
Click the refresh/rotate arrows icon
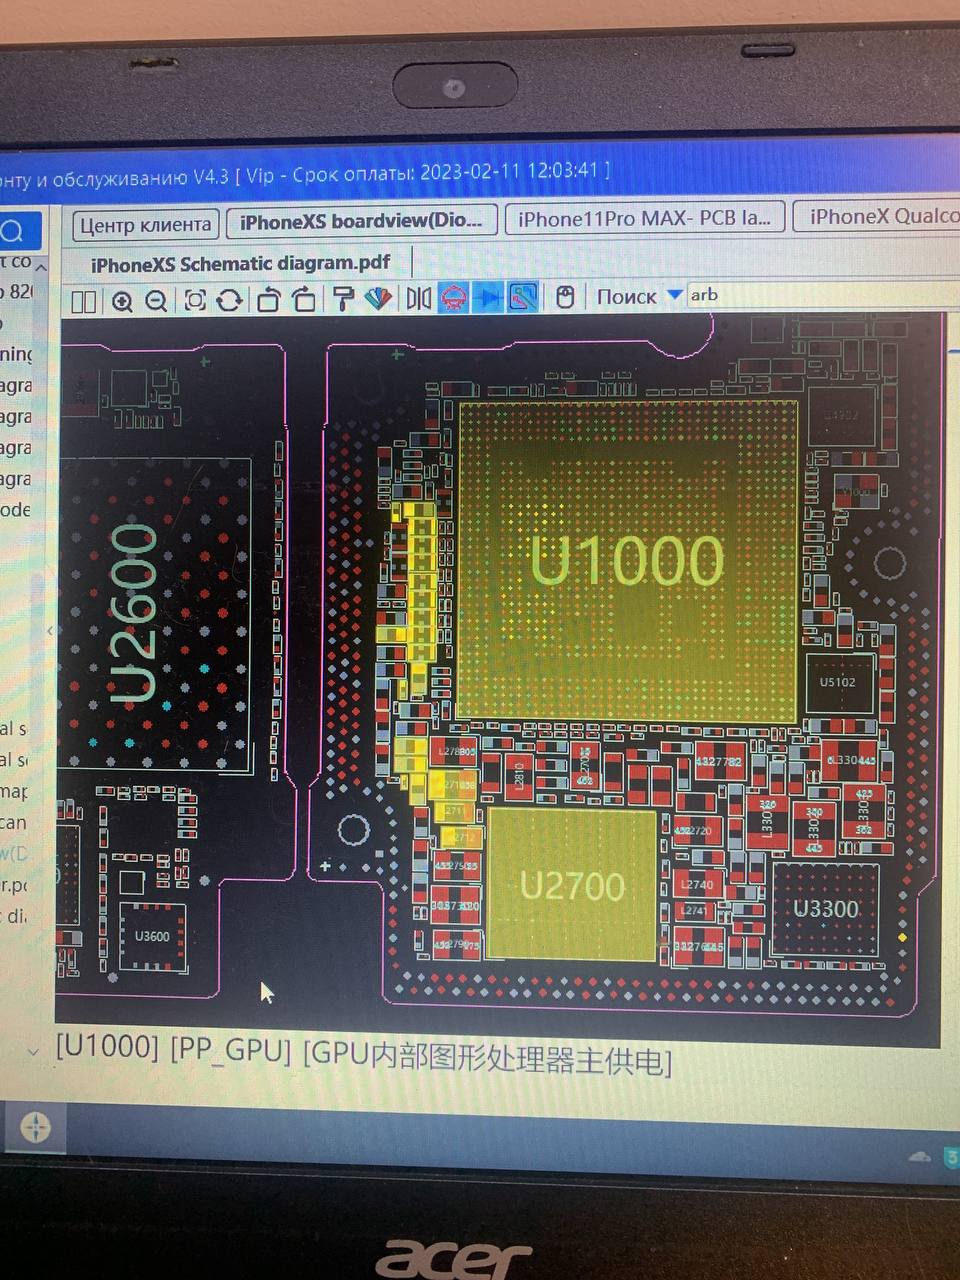[x=230, y=300]
